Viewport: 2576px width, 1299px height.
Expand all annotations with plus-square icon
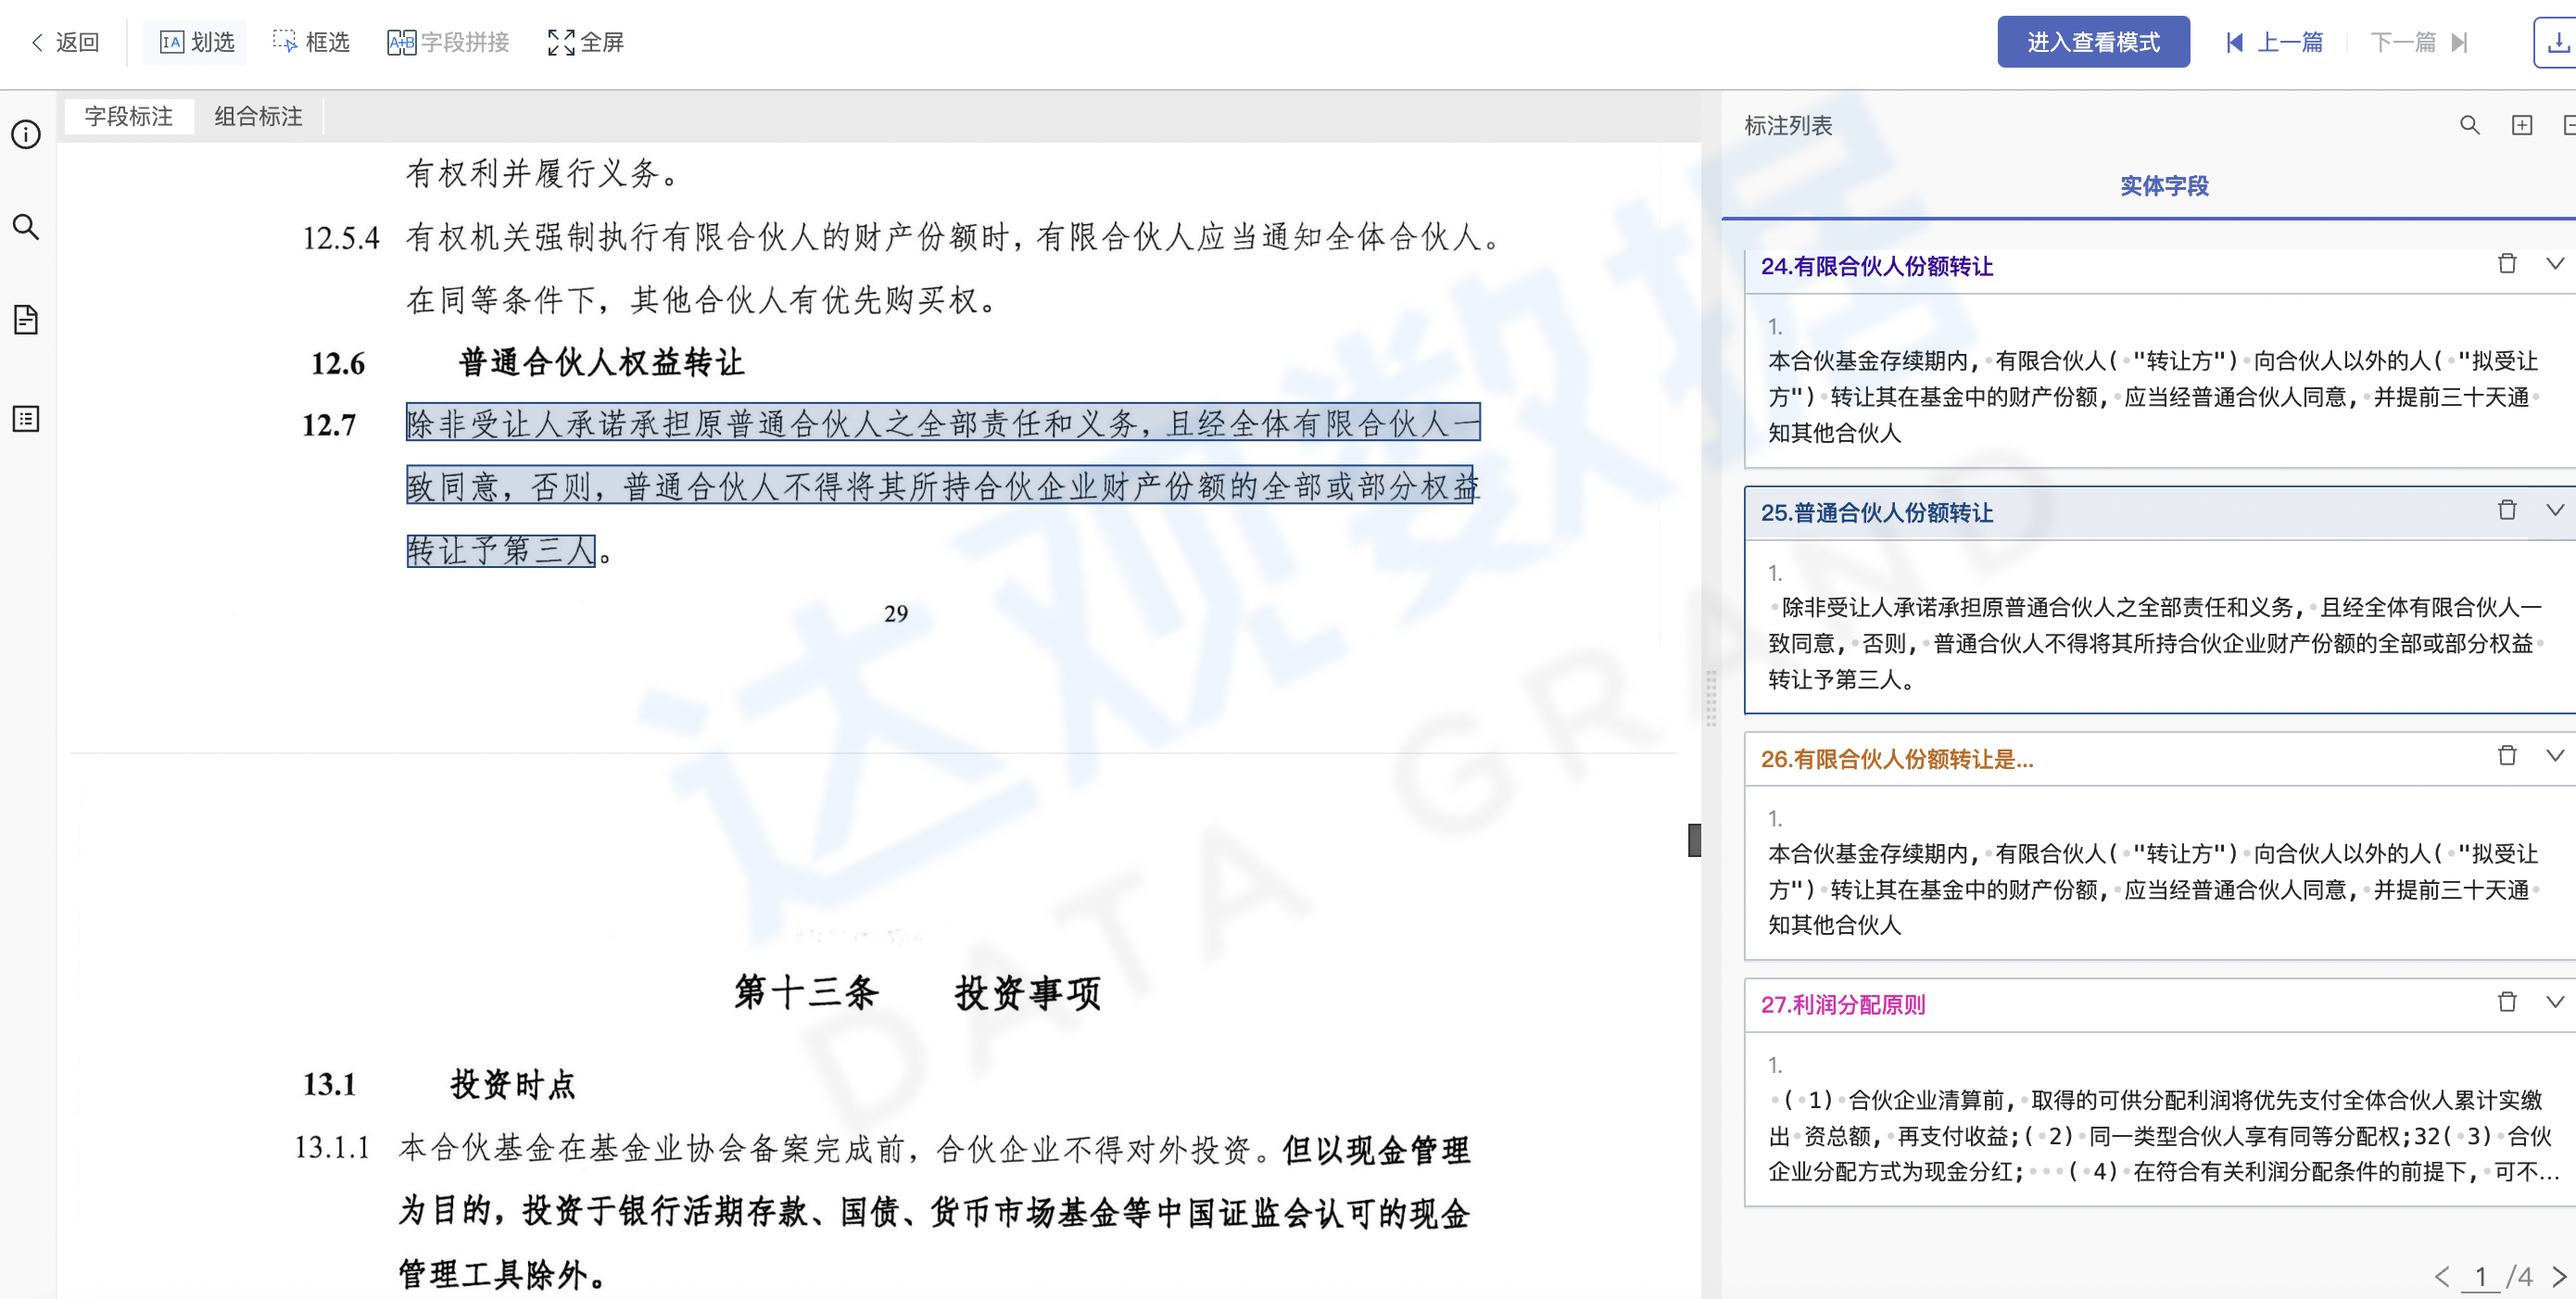point(2522,125)
